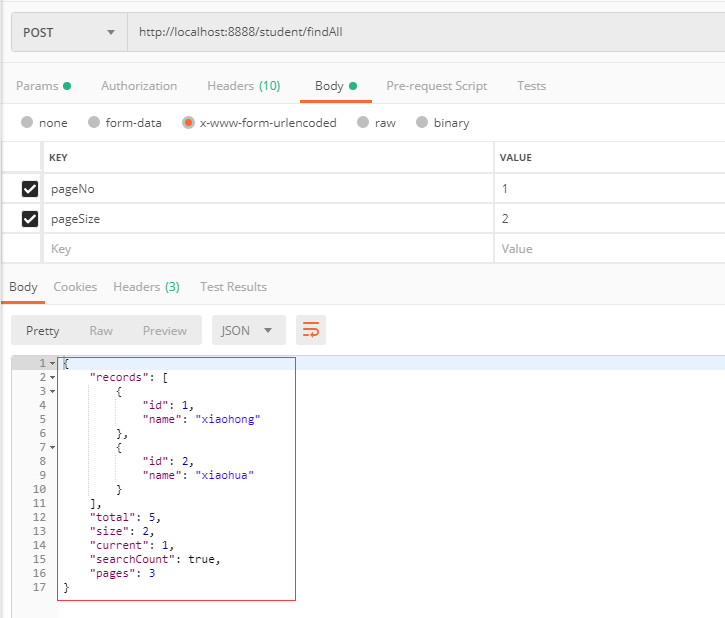The height and width of the screenshot is (618, 725).
Task: Click the "pages": 3 line
Action: [123, 573]
